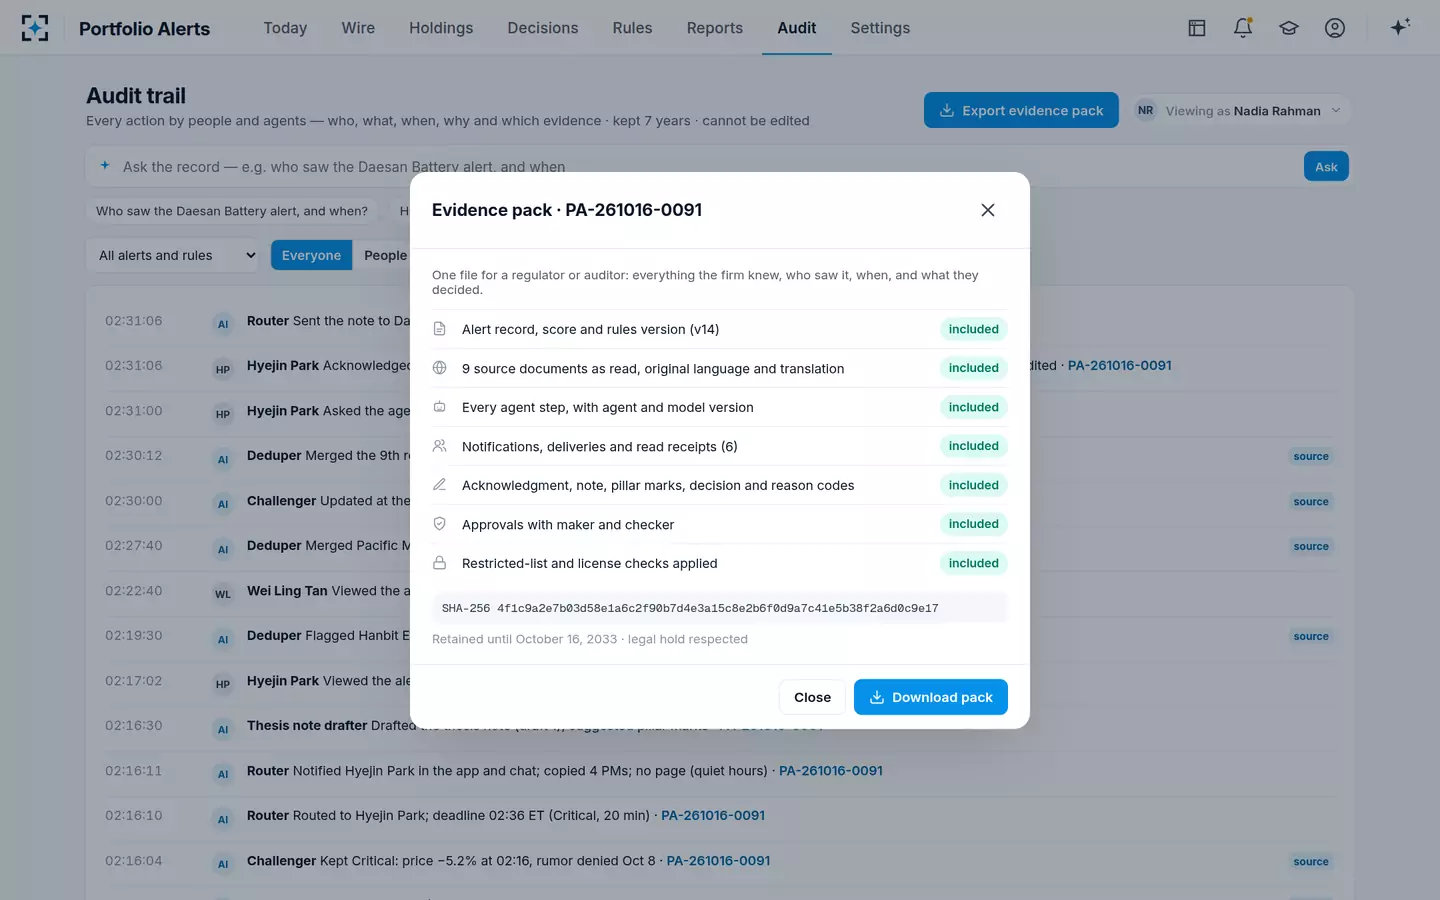Image resolution: width=1440 pixels, height=900 pixels.
Task: Open the Decisions tab
Action: click(x=543, y=28)
